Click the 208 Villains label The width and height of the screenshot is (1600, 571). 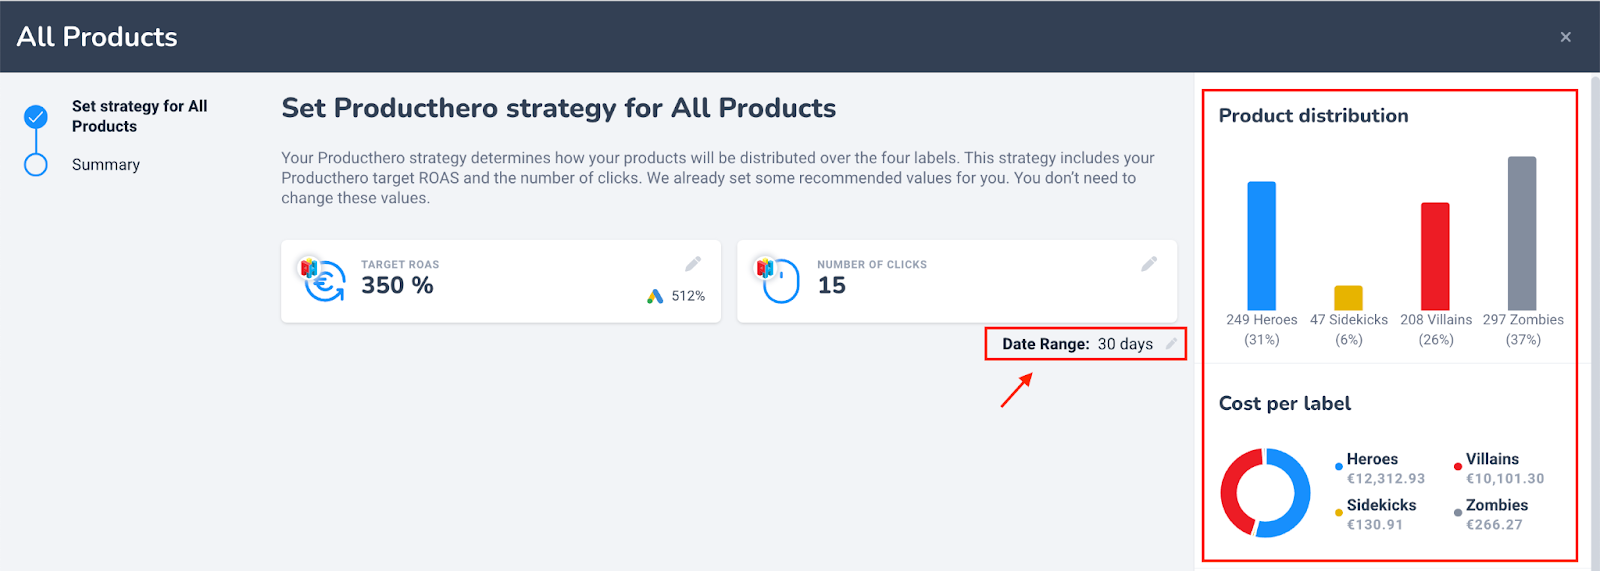coord(1436,320)
